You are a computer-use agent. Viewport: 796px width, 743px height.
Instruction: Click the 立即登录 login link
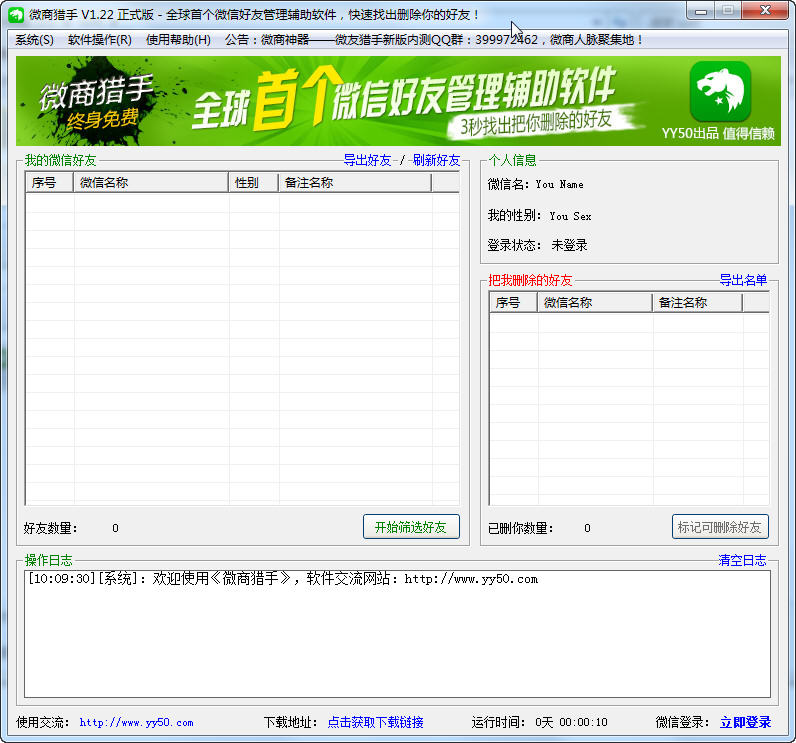point(745,722)
